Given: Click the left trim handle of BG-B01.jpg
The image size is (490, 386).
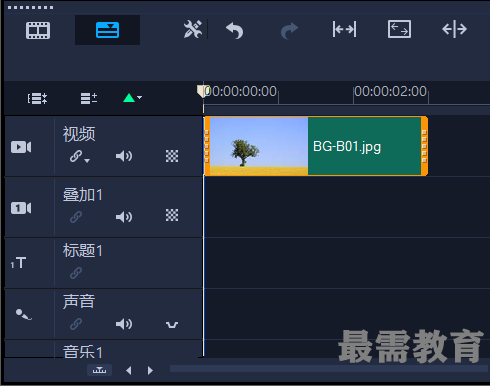Looking at the screenshot, I should [x=207, y=146].
